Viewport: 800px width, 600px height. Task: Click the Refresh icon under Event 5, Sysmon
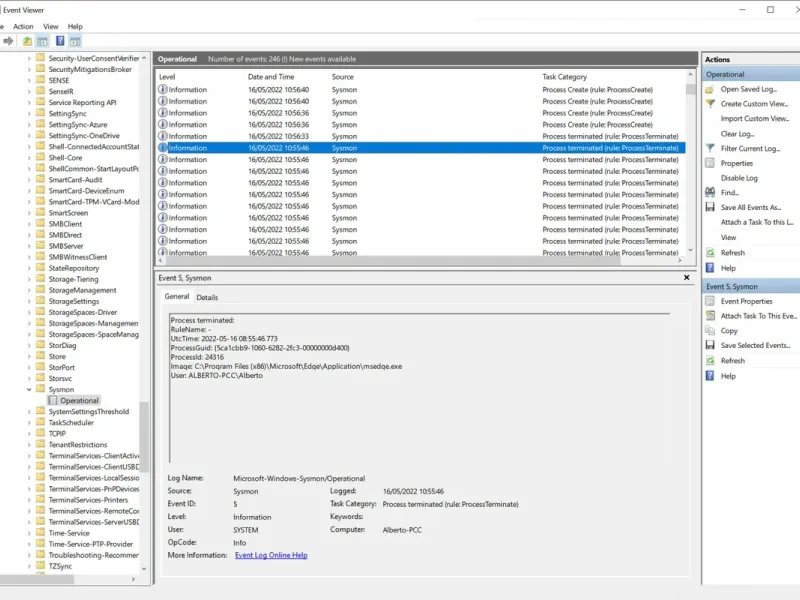click(710, 361)
